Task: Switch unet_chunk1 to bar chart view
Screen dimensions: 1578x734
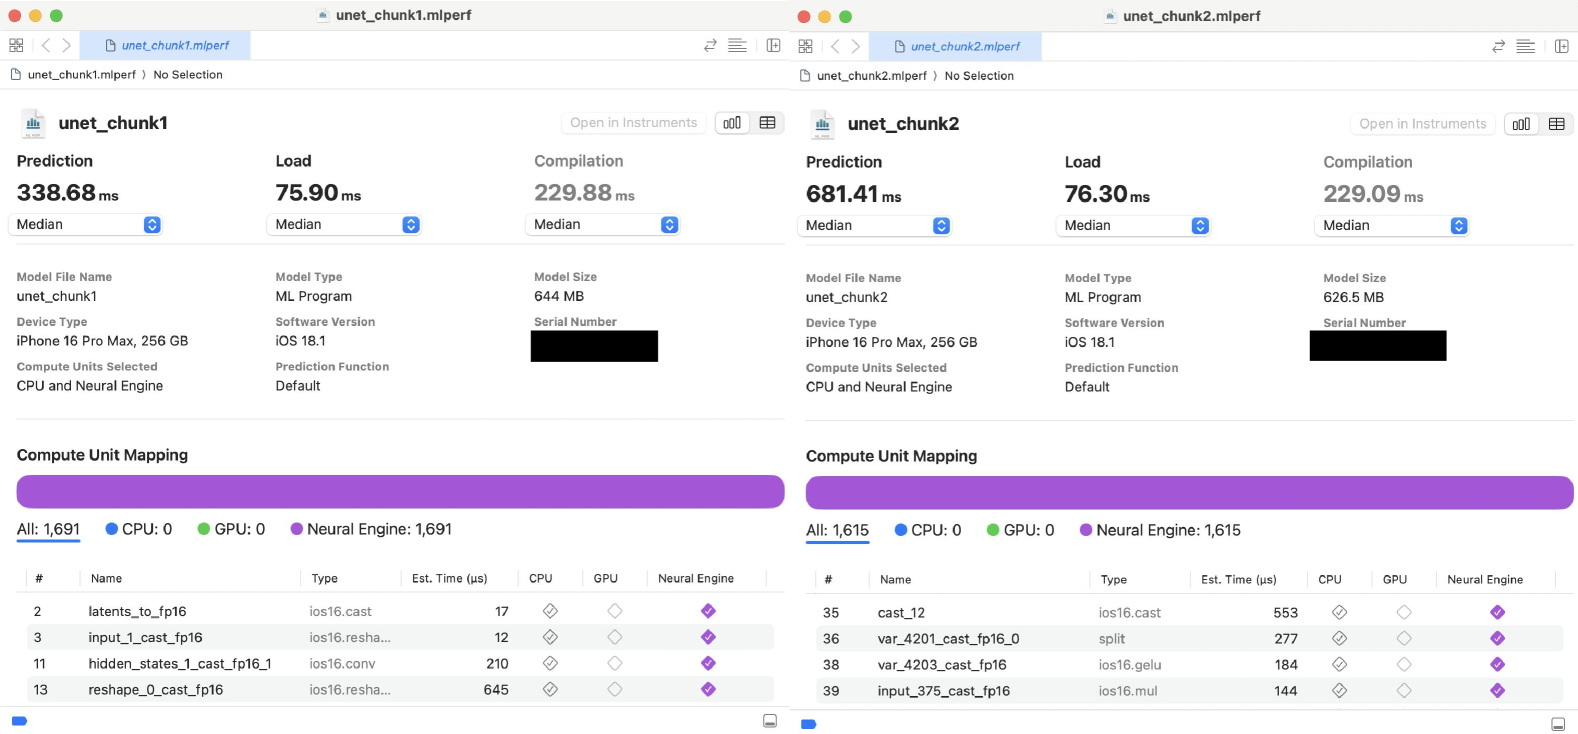Action: (x=732, y=123)
